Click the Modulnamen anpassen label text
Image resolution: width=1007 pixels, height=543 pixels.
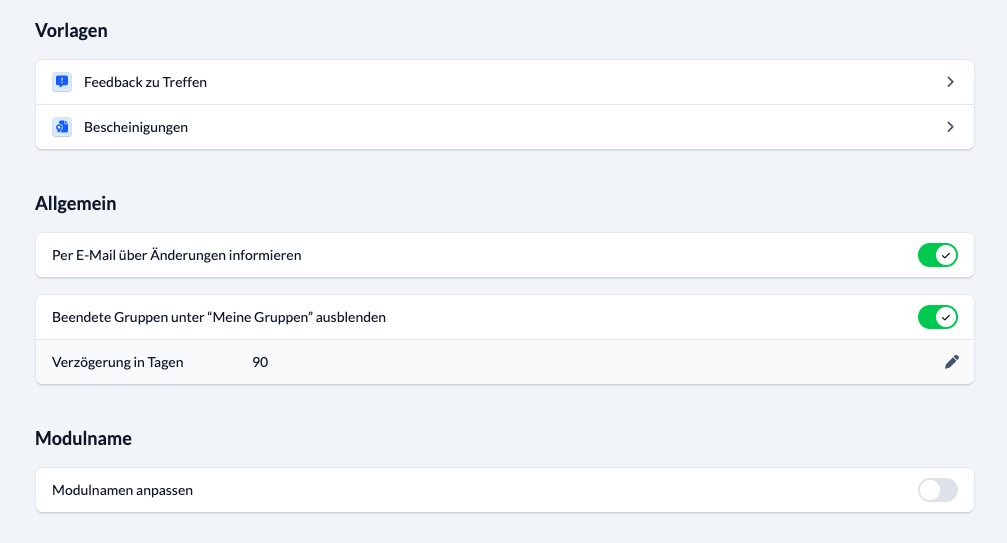[122, 490]
